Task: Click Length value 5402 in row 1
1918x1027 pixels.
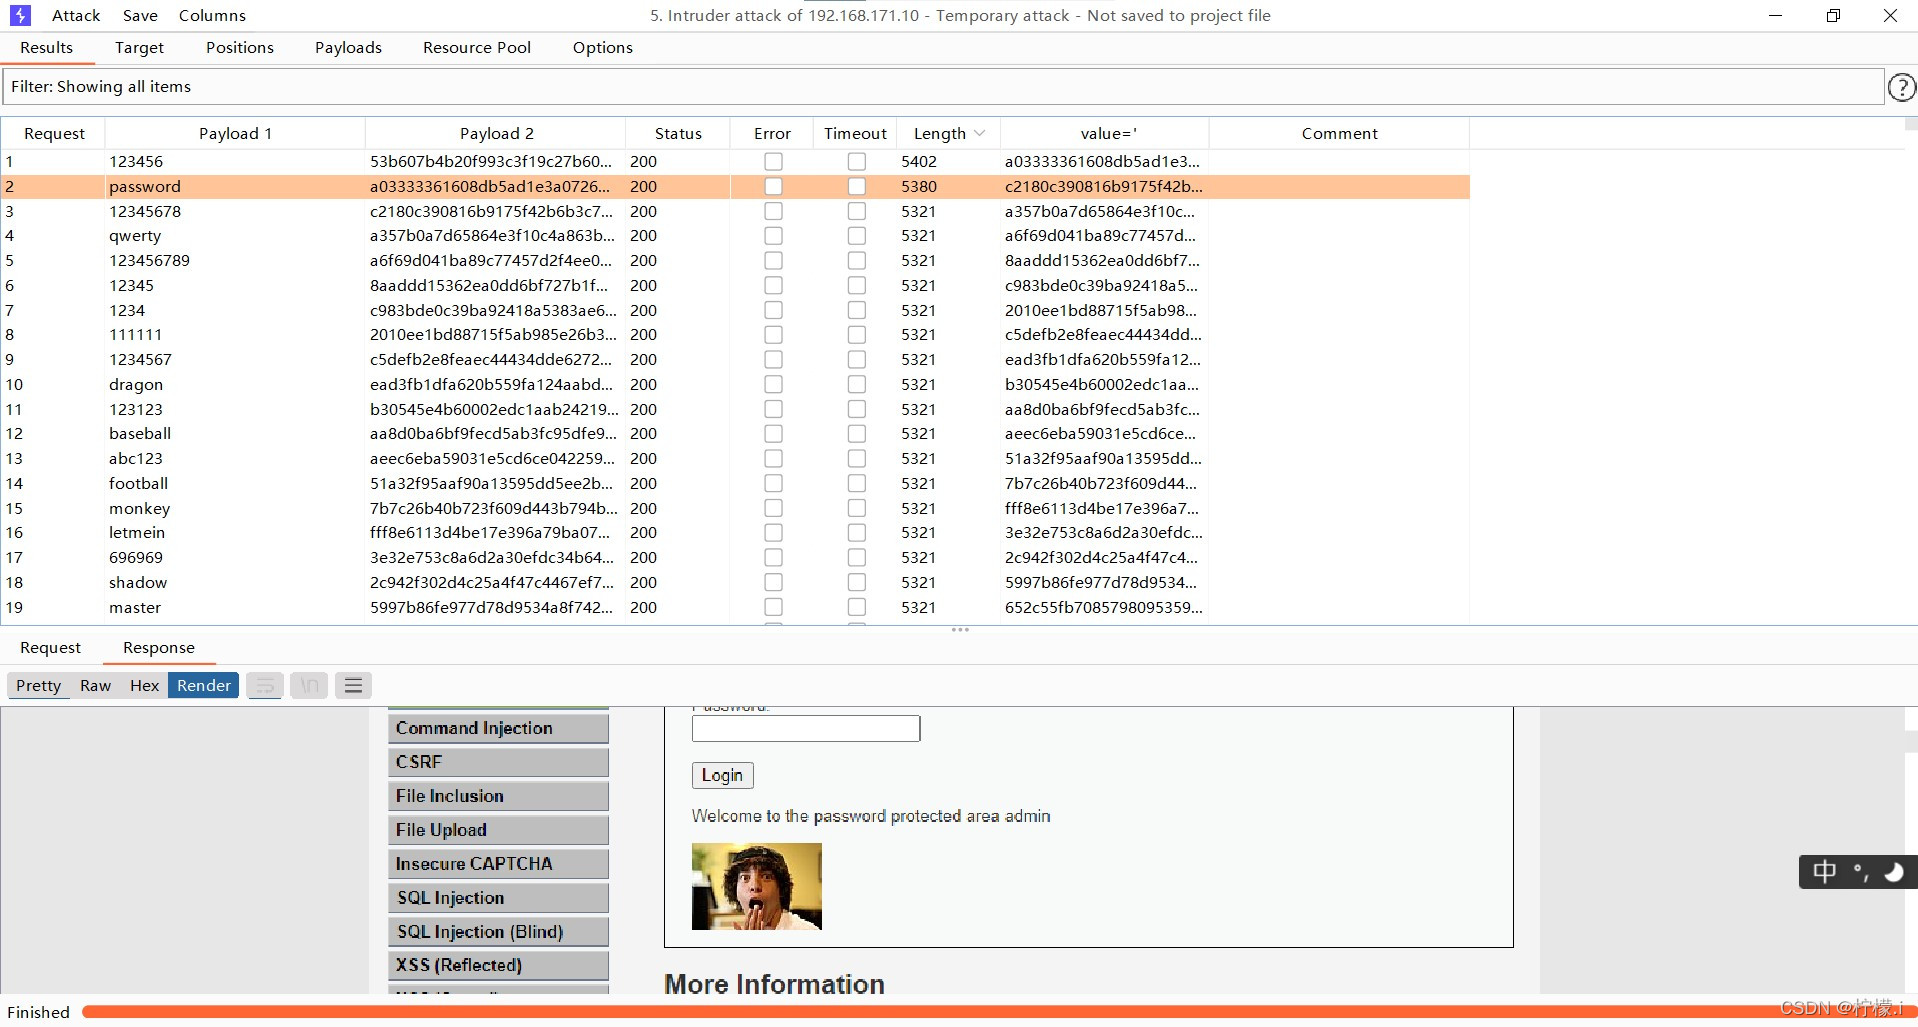Action: 919,161
